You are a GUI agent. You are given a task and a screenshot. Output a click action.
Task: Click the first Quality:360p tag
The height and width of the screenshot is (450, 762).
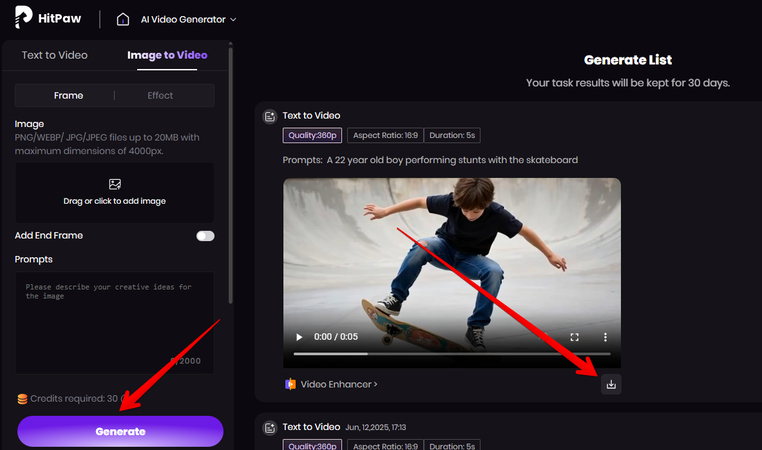point(312,135)
